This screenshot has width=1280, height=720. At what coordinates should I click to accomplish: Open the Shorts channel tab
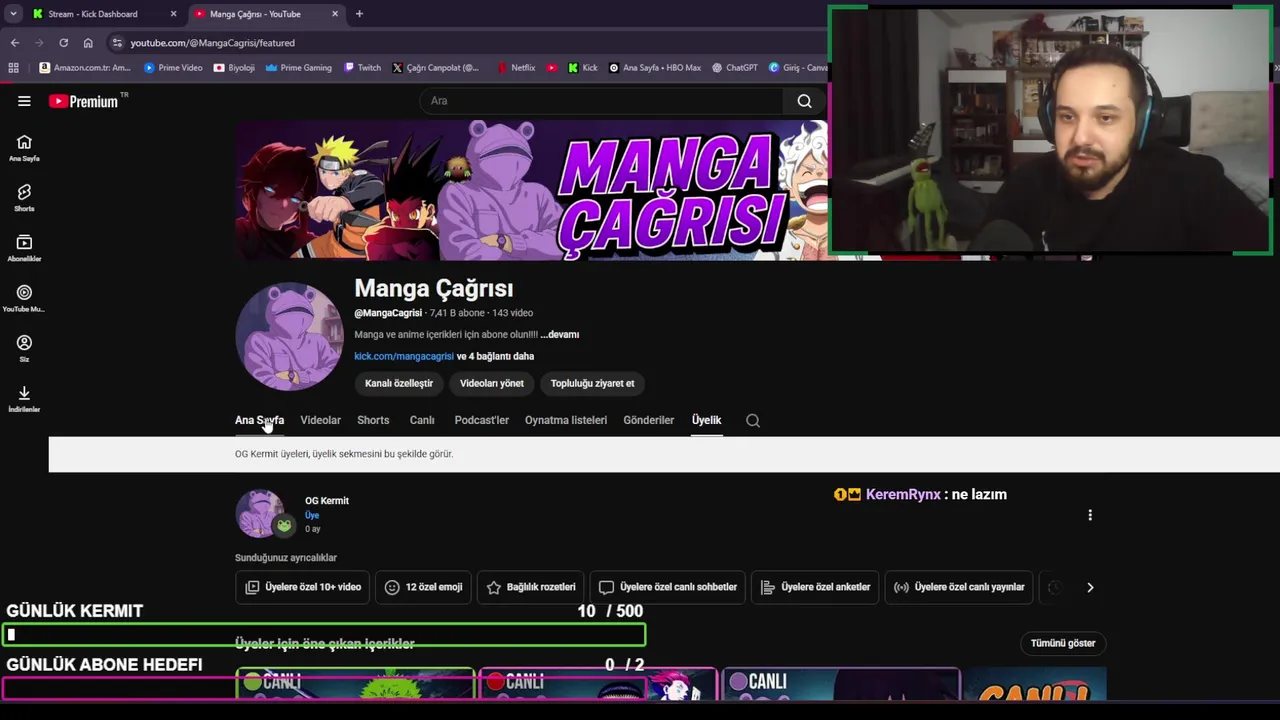[373, 420]
